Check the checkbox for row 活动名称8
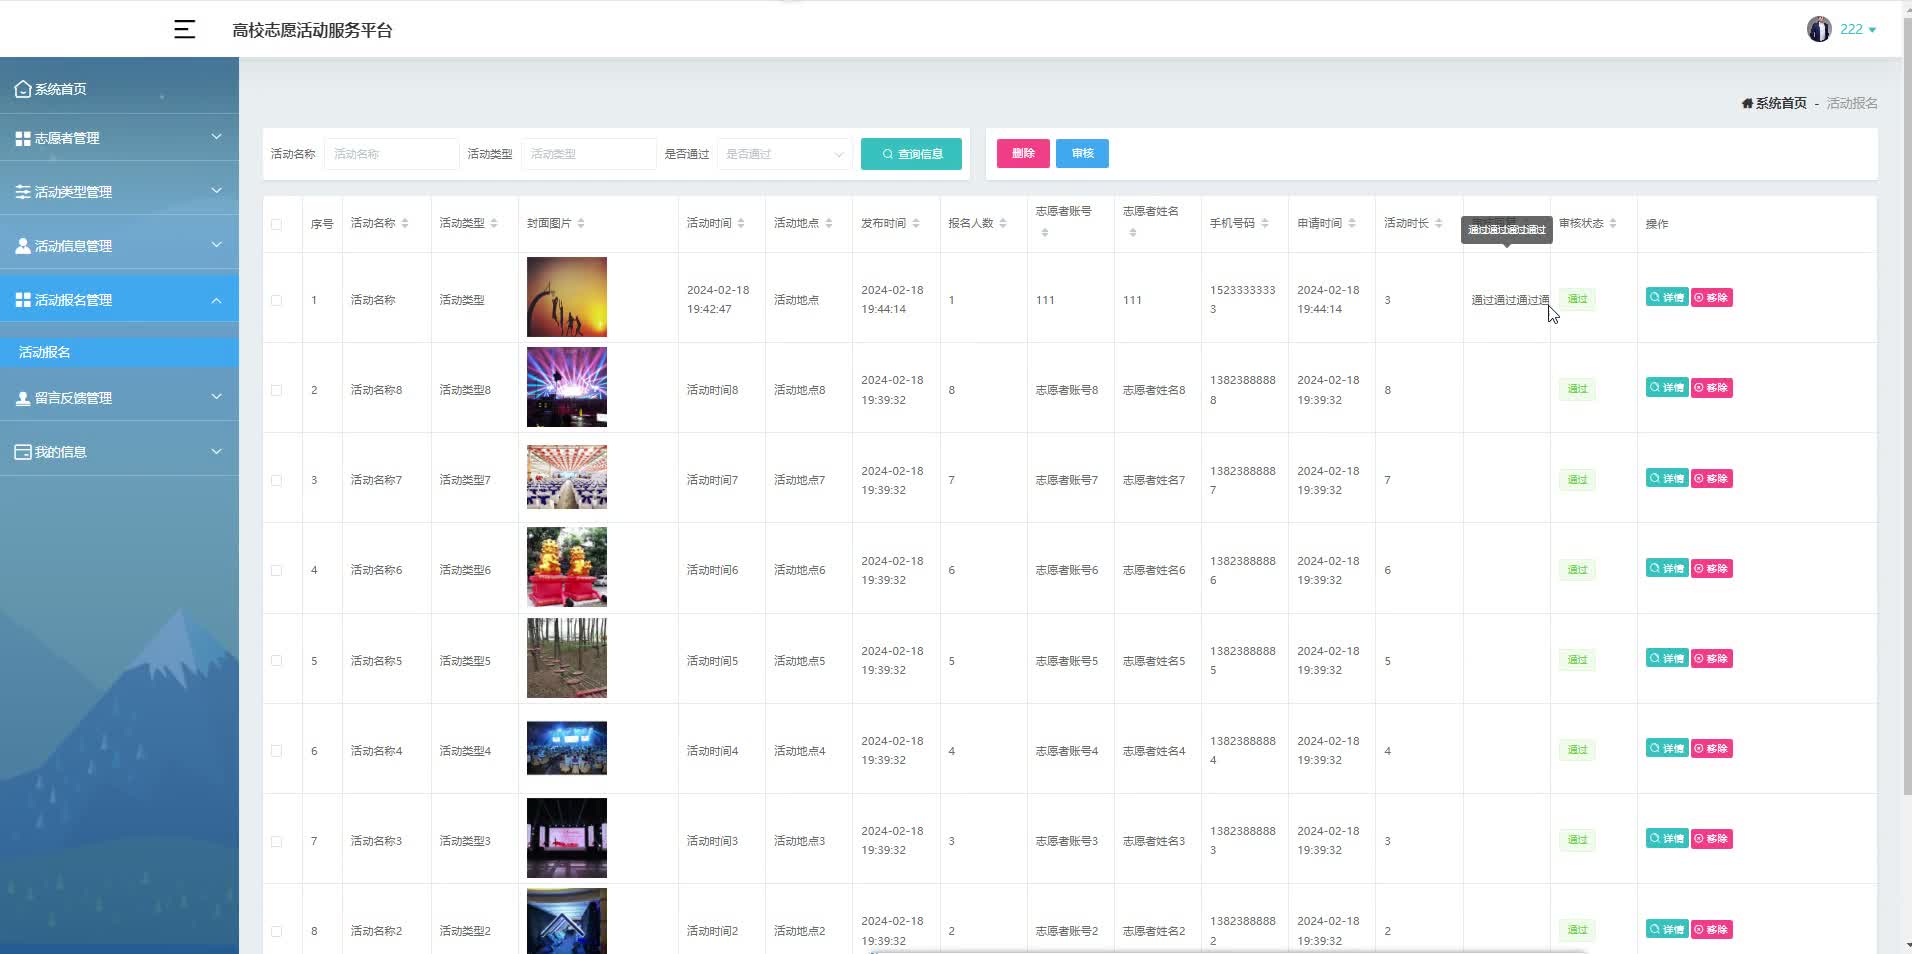The width and height of the screenshot is (1912, 954). [x=277, y=390]
